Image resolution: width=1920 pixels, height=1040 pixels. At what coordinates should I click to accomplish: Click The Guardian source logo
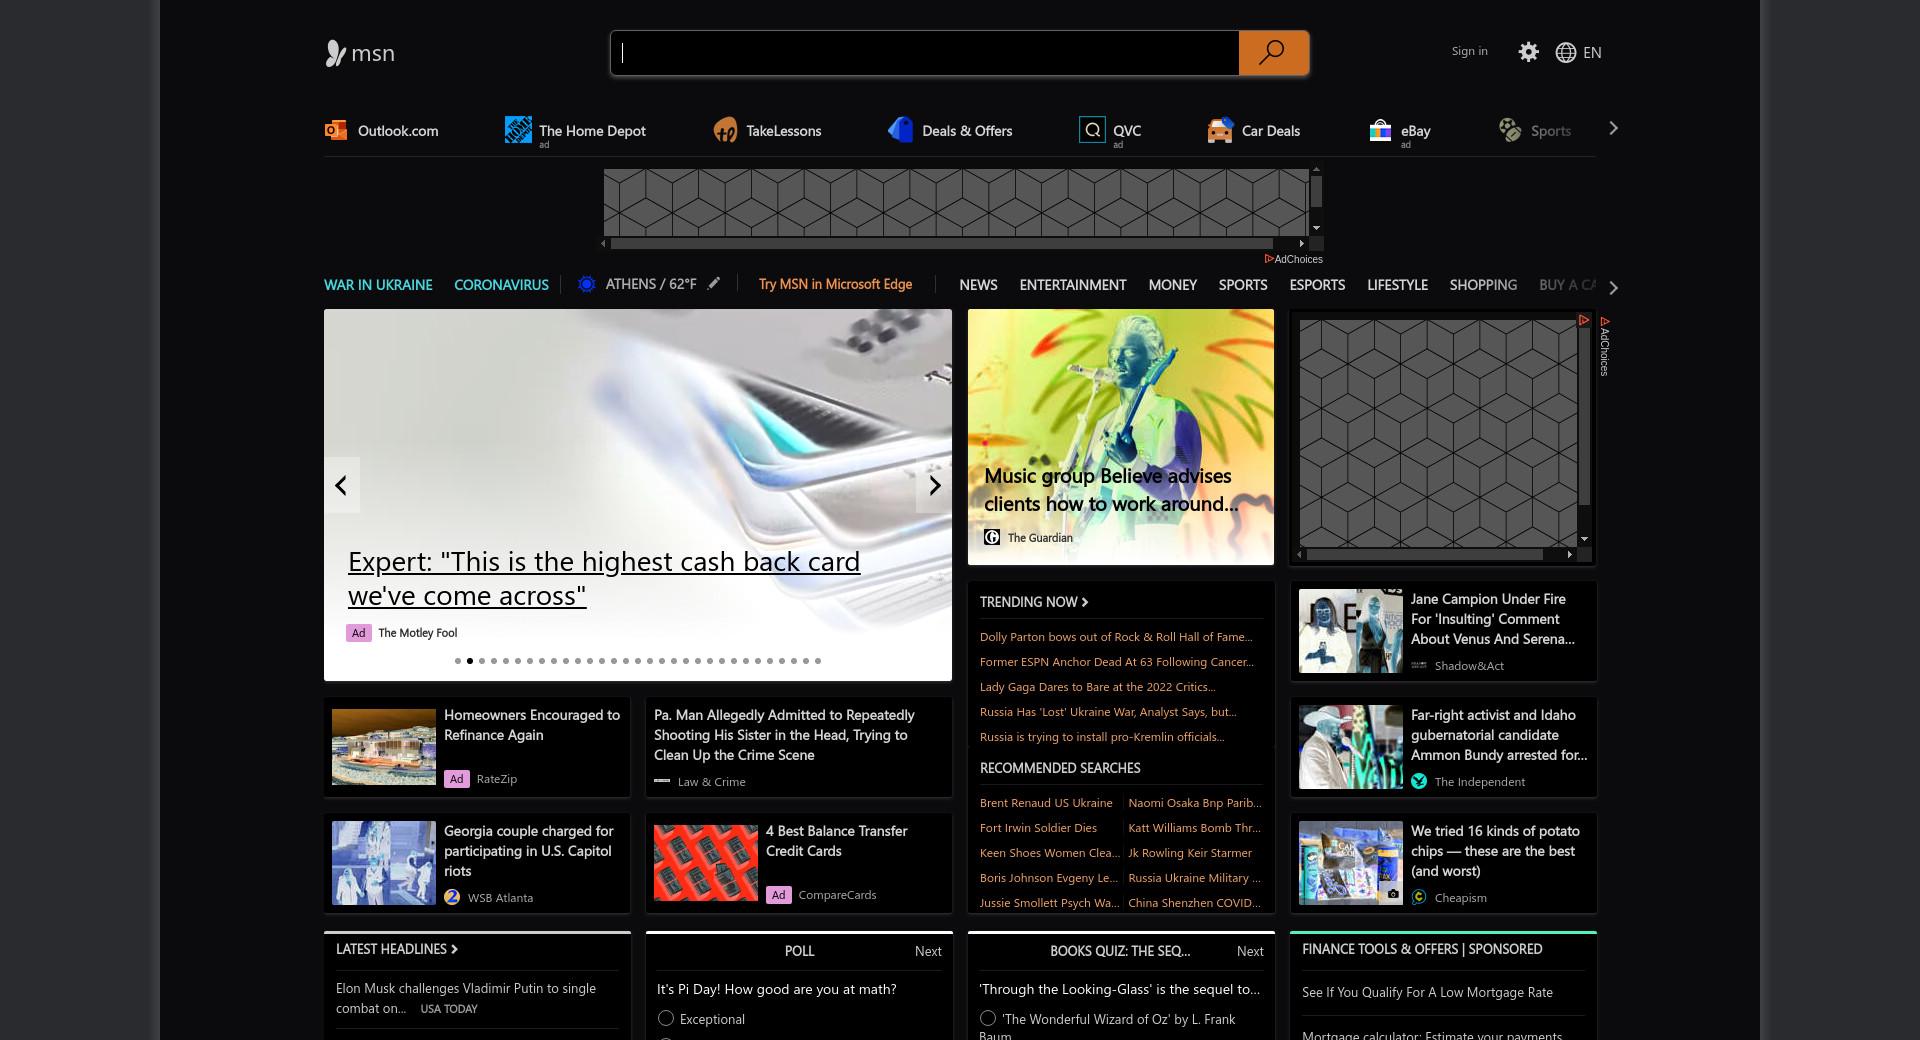tap(992, 537)
